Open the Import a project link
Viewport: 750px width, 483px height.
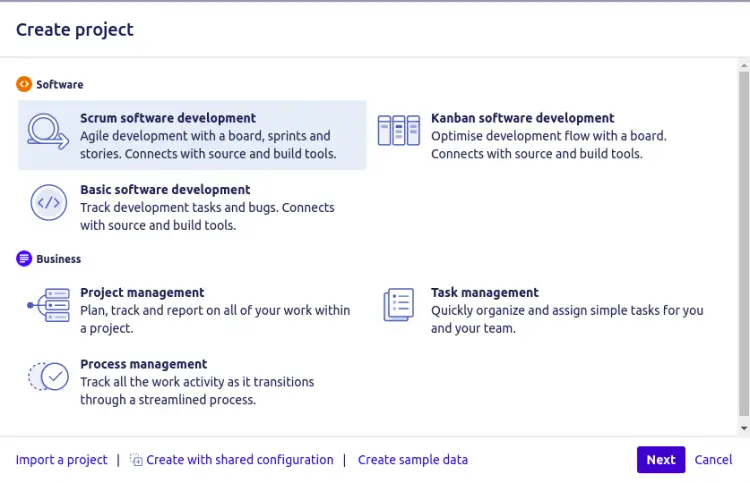pyautogui.click(x=62, y=460)
